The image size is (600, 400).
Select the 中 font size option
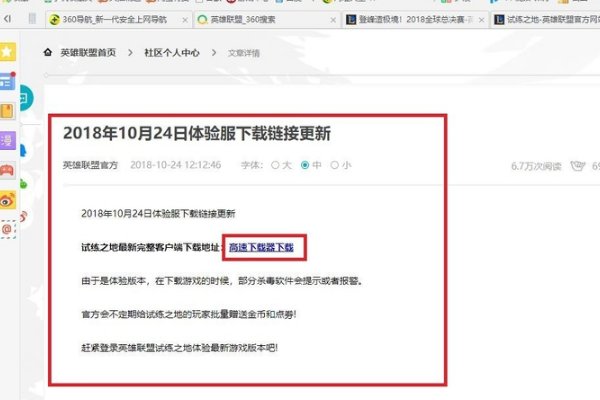(x=311, y=165)
